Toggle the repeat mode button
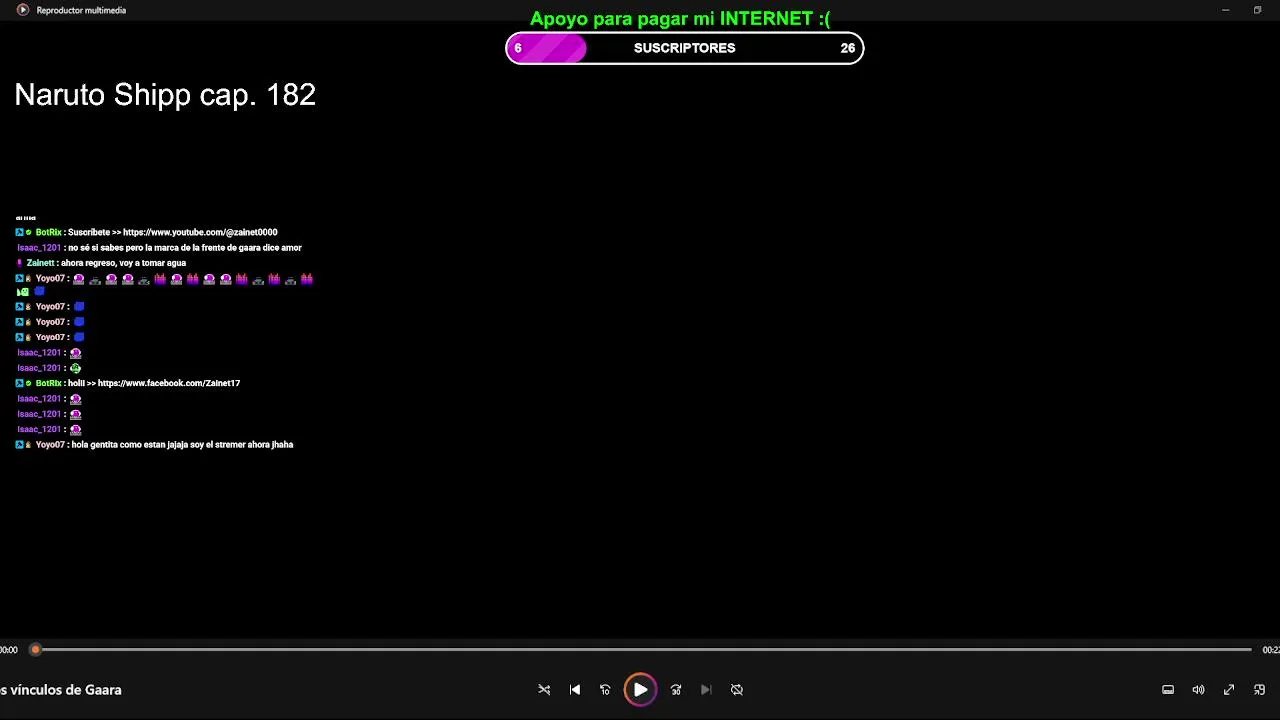This screenshot has width=1280, height=720. point(737,689)
